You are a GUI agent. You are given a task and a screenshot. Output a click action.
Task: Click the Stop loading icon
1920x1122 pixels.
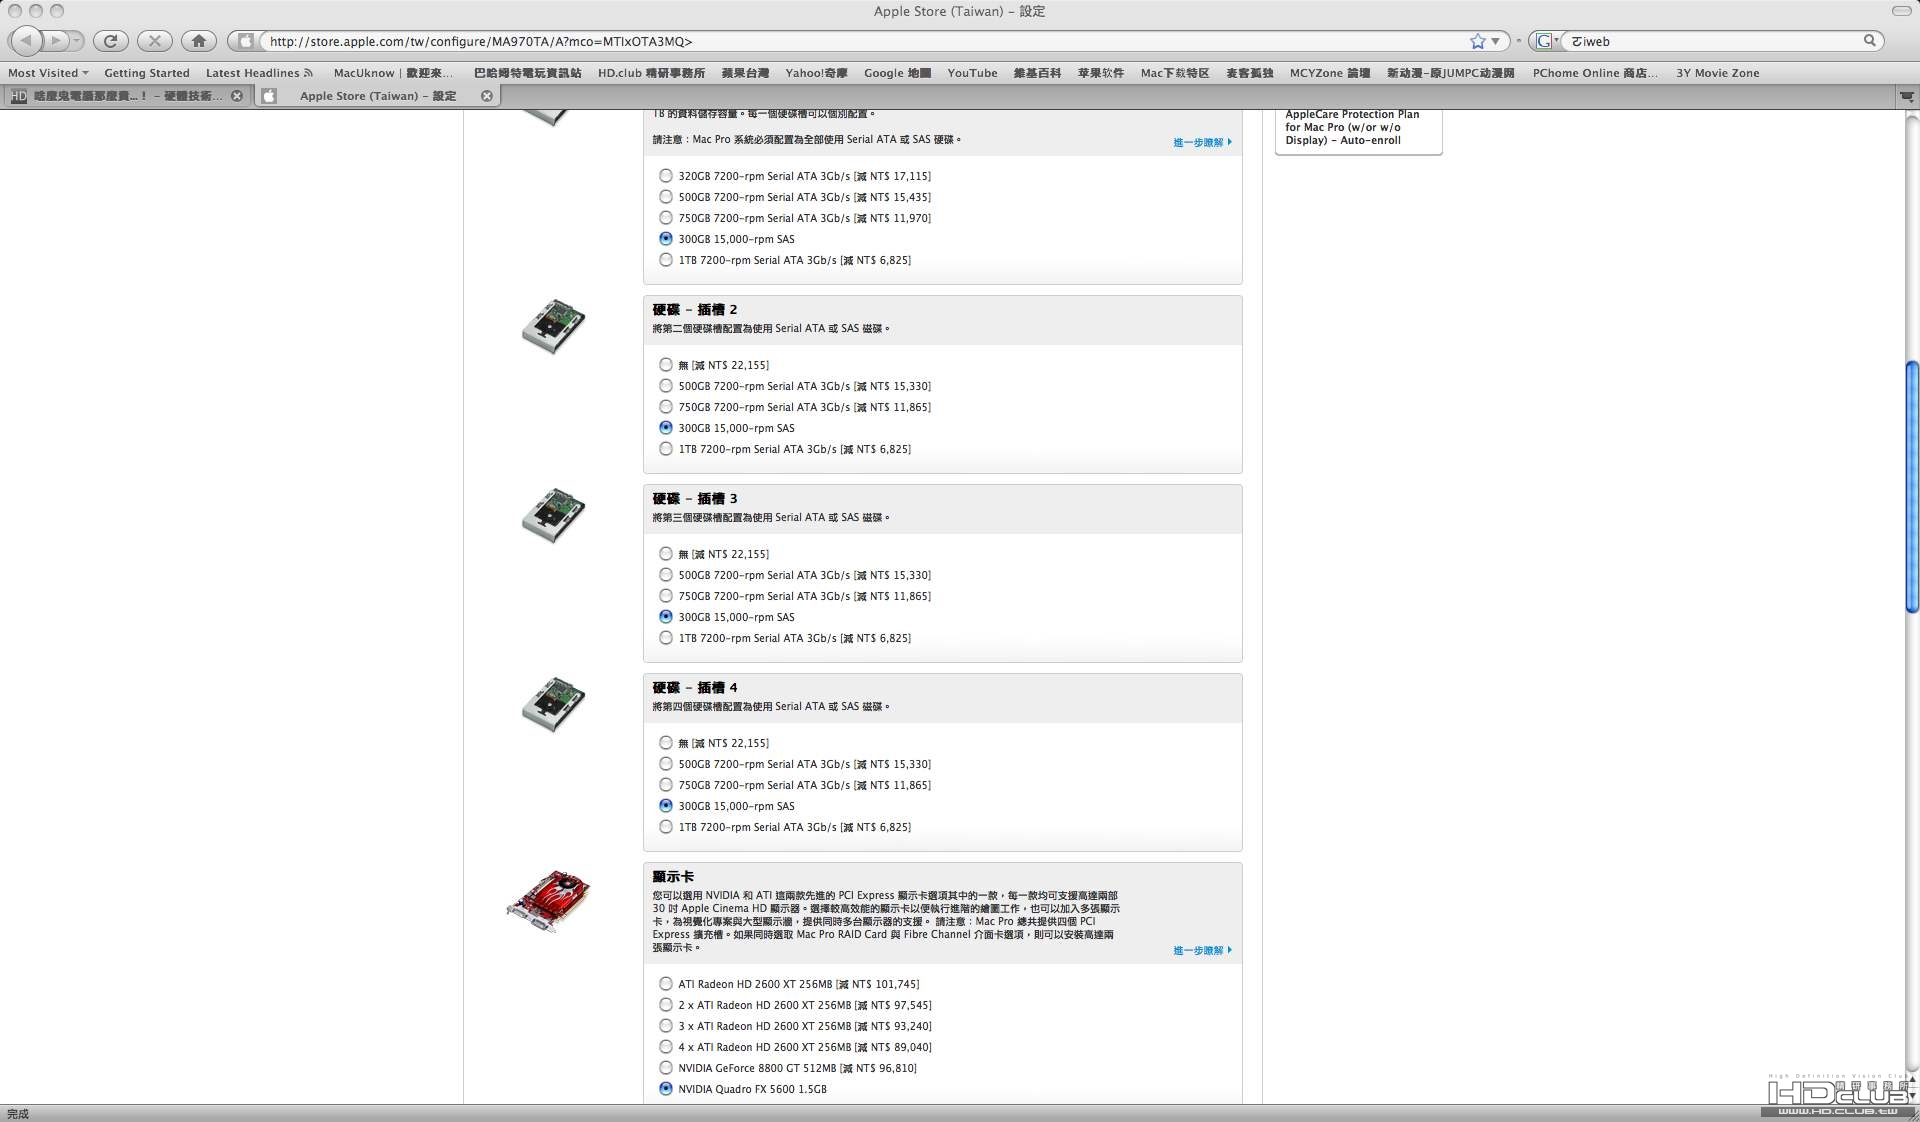[x=154, y=41]
